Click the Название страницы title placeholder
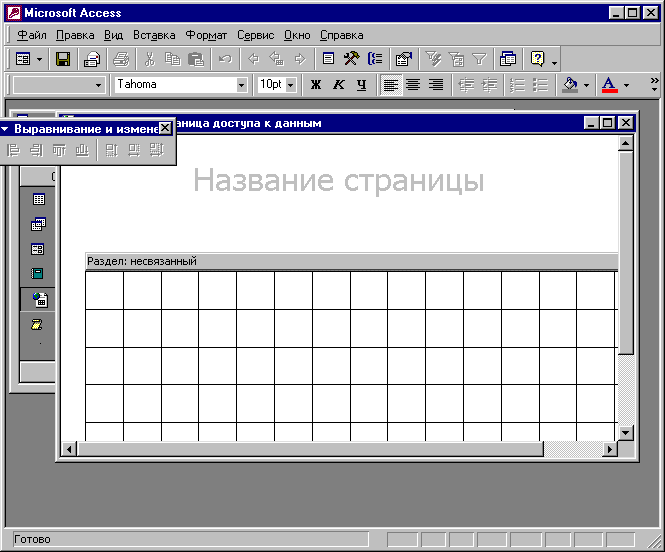665x552 pixels. 338,180
